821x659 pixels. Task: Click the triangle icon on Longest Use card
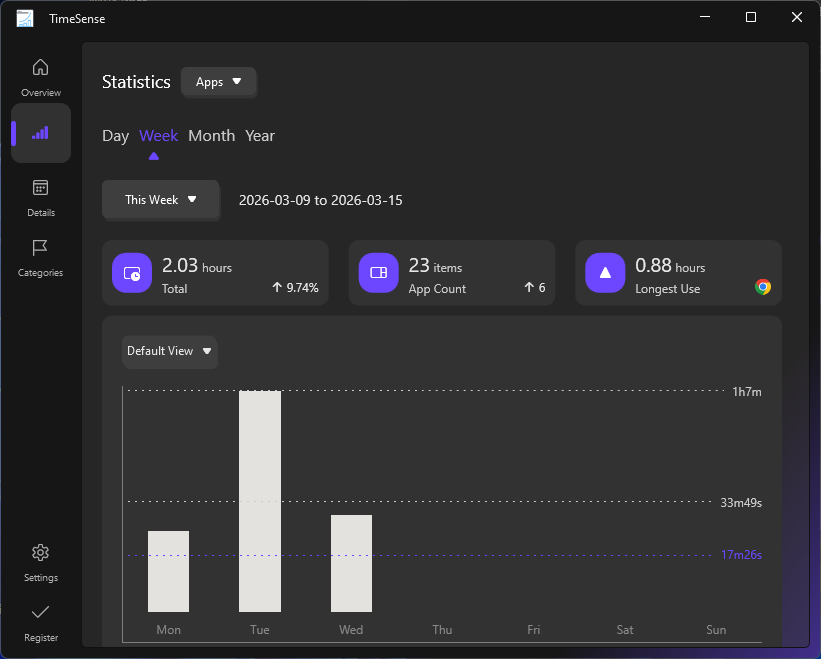pos(604,272)
